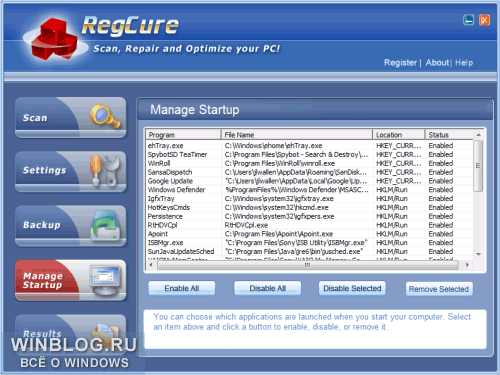Click the winroll.exe file path cell
This screenshot has width=500, height=375.
pos(280,163)
